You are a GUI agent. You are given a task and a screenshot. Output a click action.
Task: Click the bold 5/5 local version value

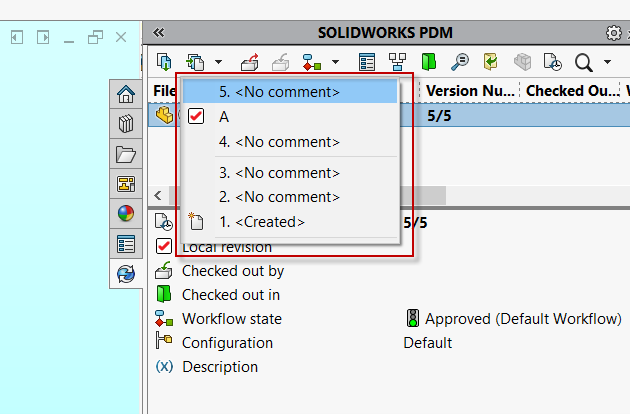tap(415, 223)
